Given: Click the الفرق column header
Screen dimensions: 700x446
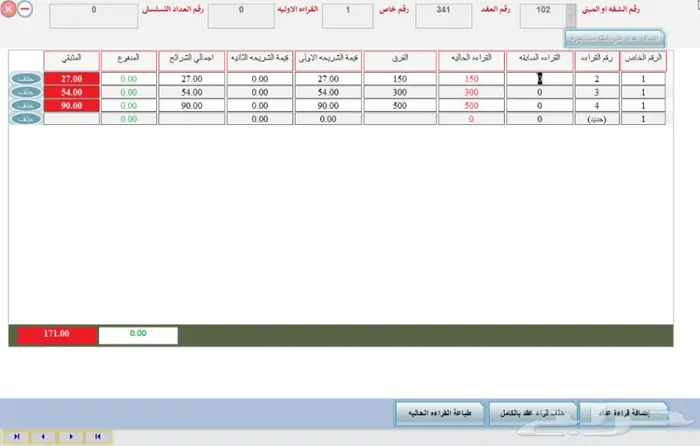Looking at the screenshot, I should click(400, 61).
